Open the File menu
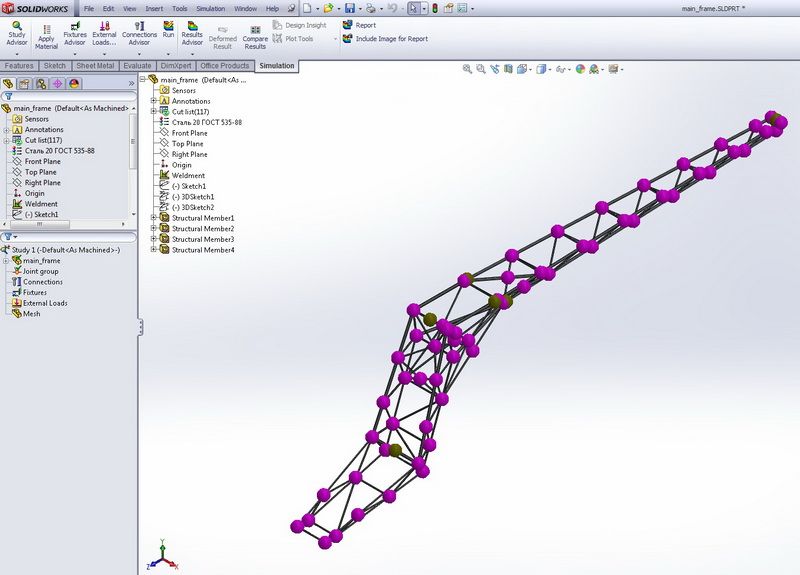This screenshot has width=800, height=575. (89, 9)
